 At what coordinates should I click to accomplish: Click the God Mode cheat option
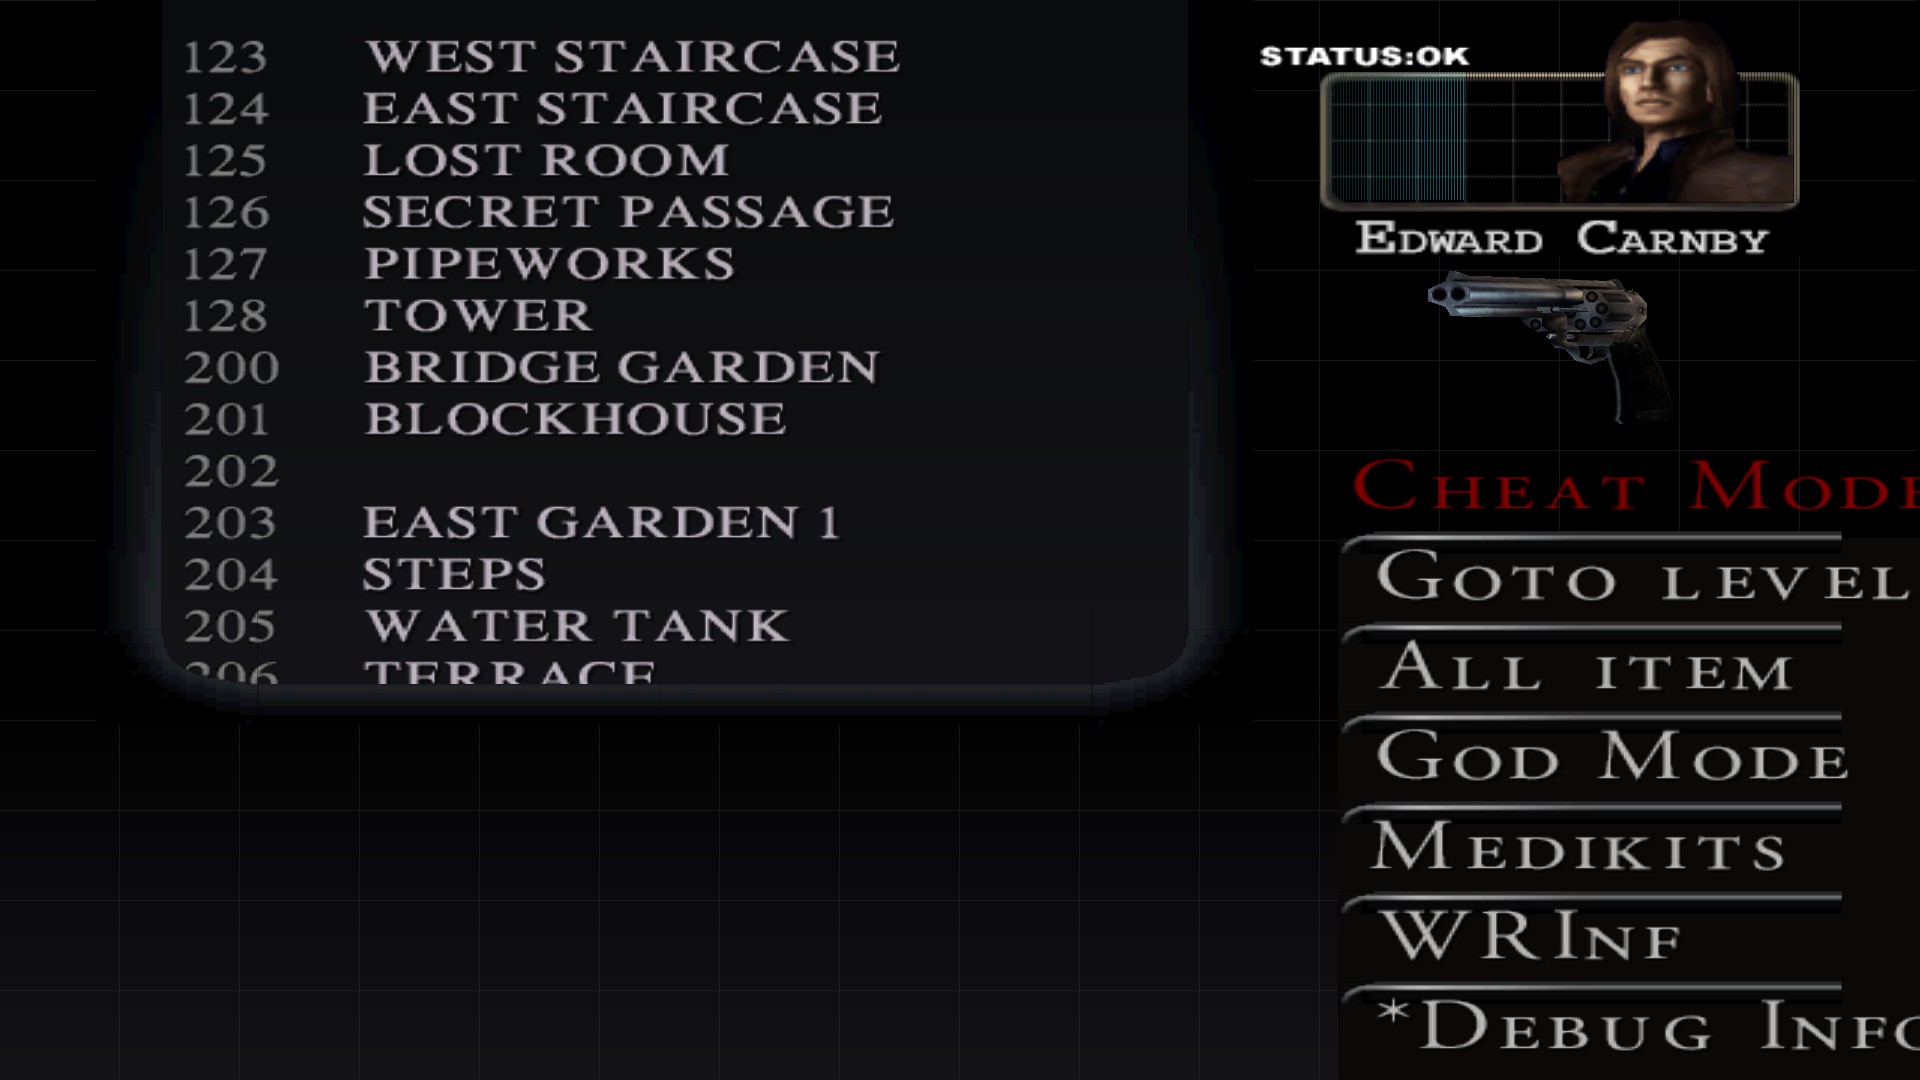click(1610, 758)
